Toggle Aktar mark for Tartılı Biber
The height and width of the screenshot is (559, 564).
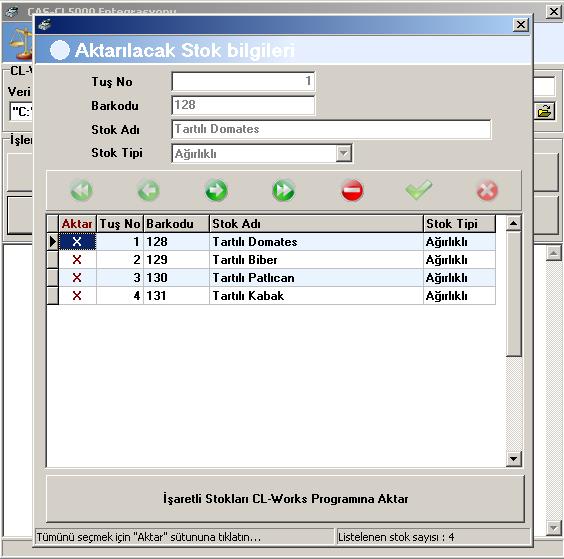[x=77, y=260]
